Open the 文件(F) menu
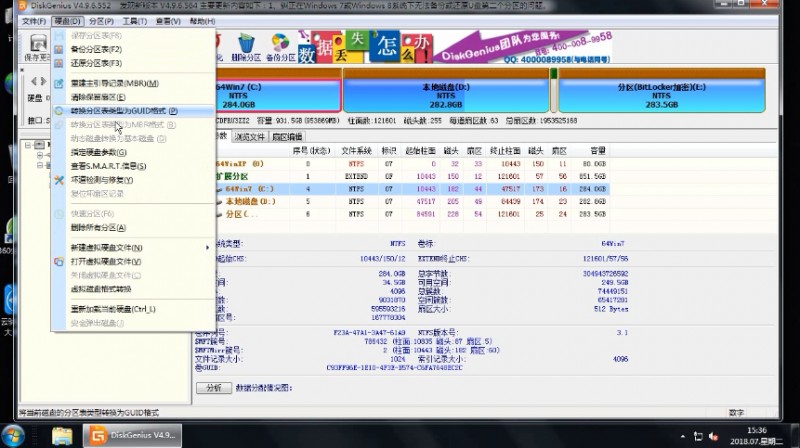The image size is (800, 448). click(x=34, y=21)
